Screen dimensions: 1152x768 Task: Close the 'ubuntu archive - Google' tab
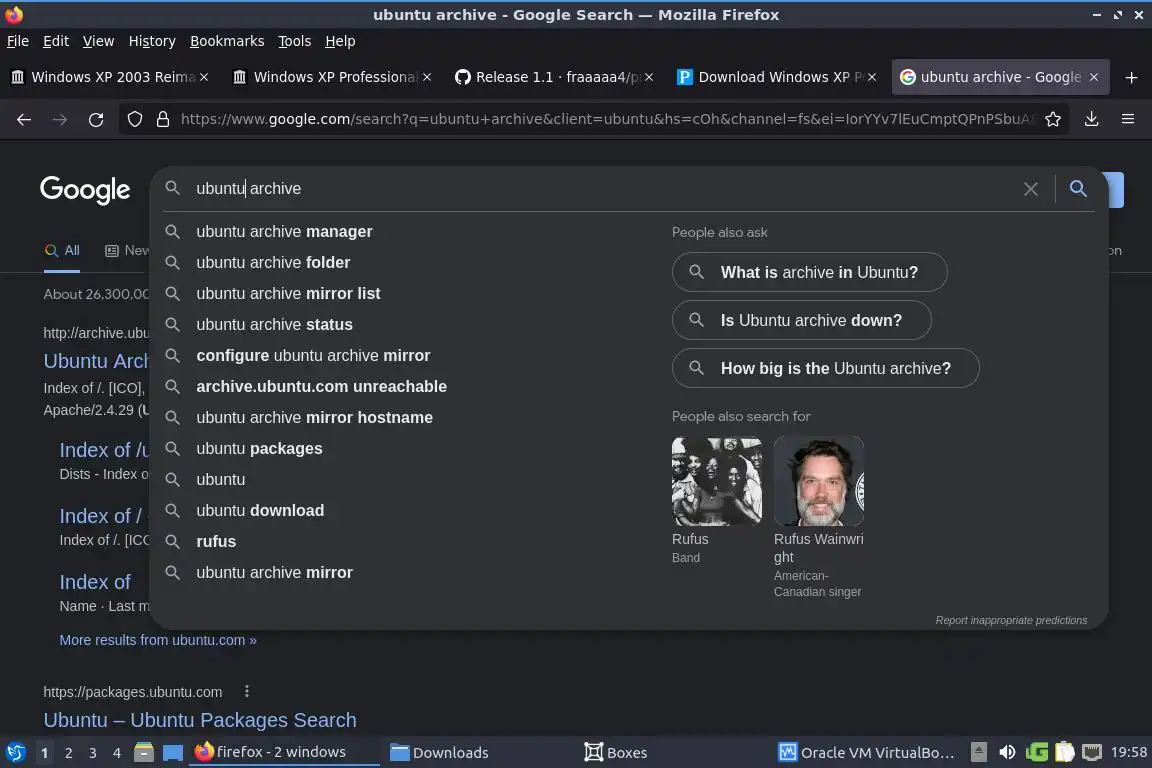[x=1094, y=77]
